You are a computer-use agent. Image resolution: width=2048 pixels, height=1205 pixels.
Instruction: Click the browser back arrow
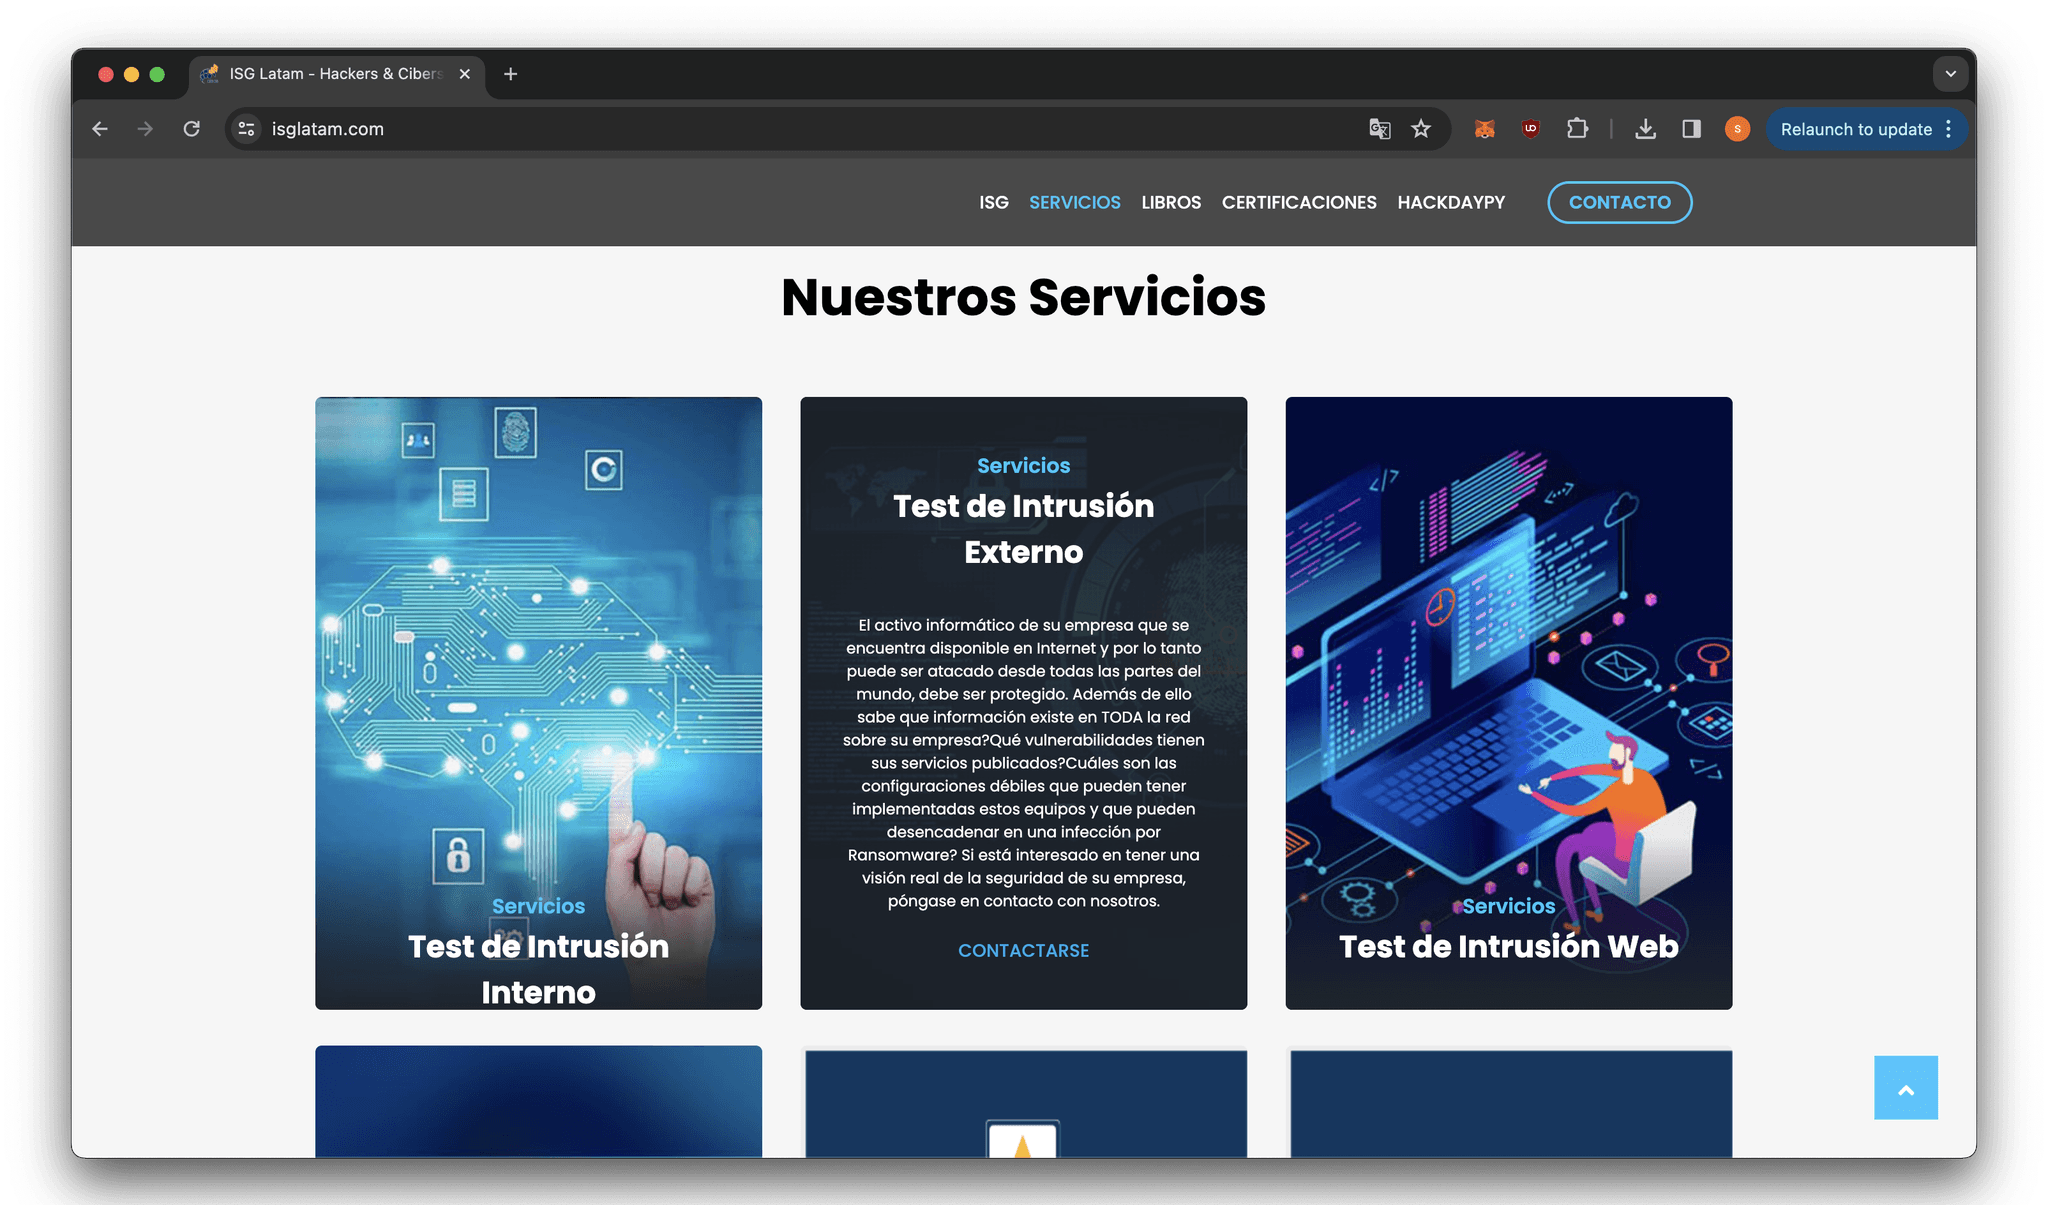tap(100, 129)
